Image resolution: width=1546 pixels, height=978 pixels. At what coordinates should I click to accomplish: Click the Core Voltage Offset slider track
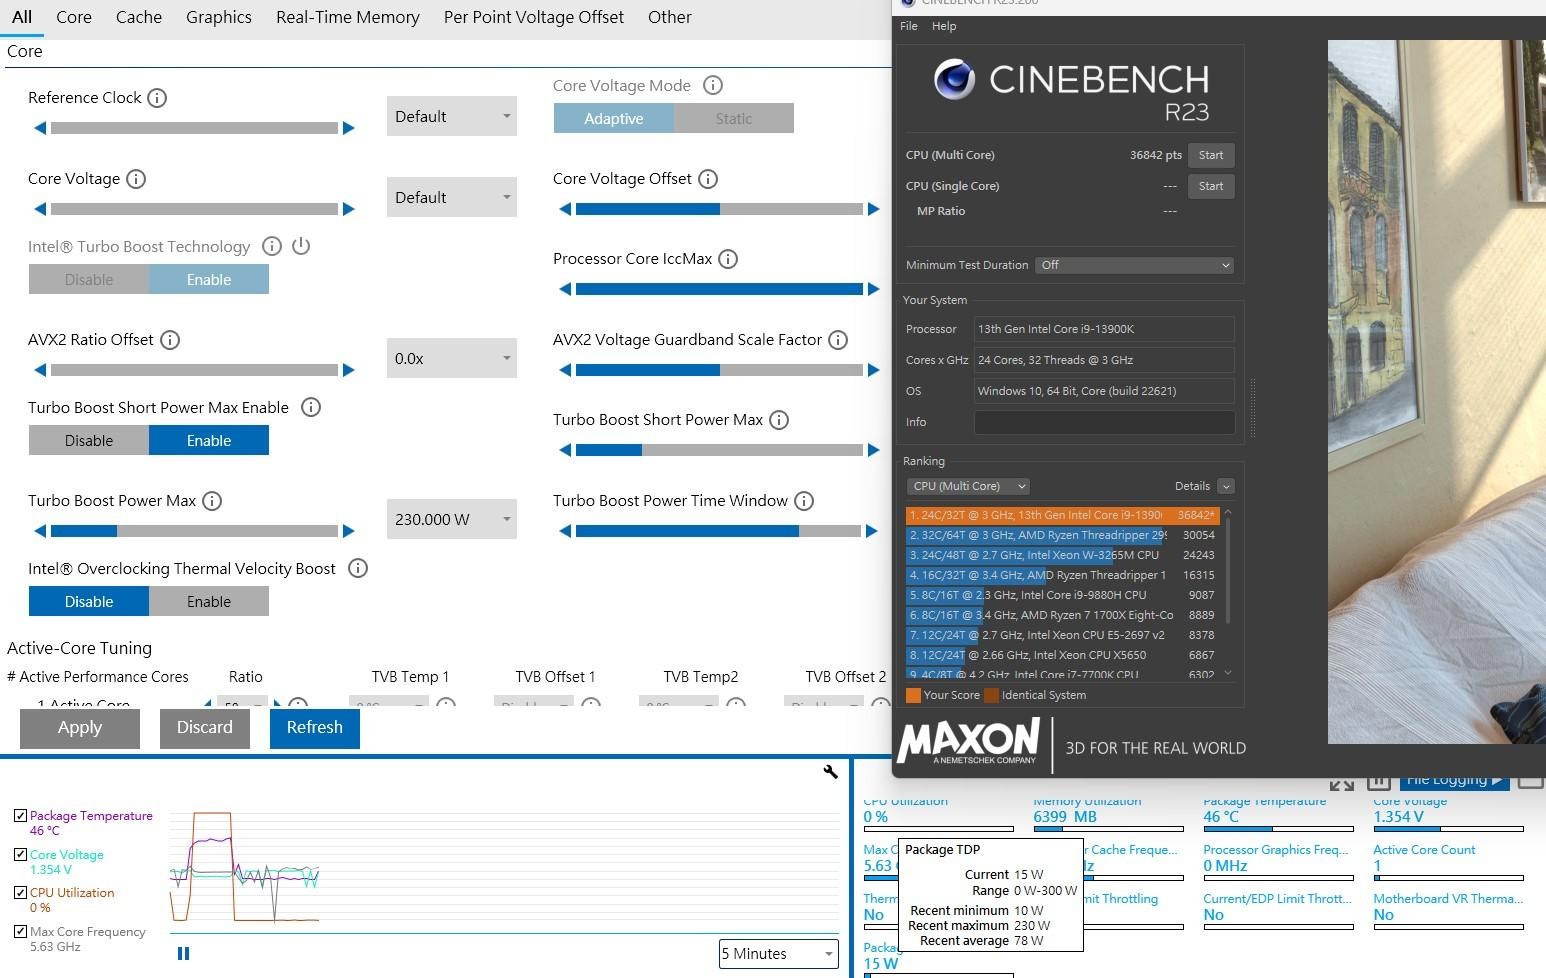pyautogui.click(x=718, y=209)
